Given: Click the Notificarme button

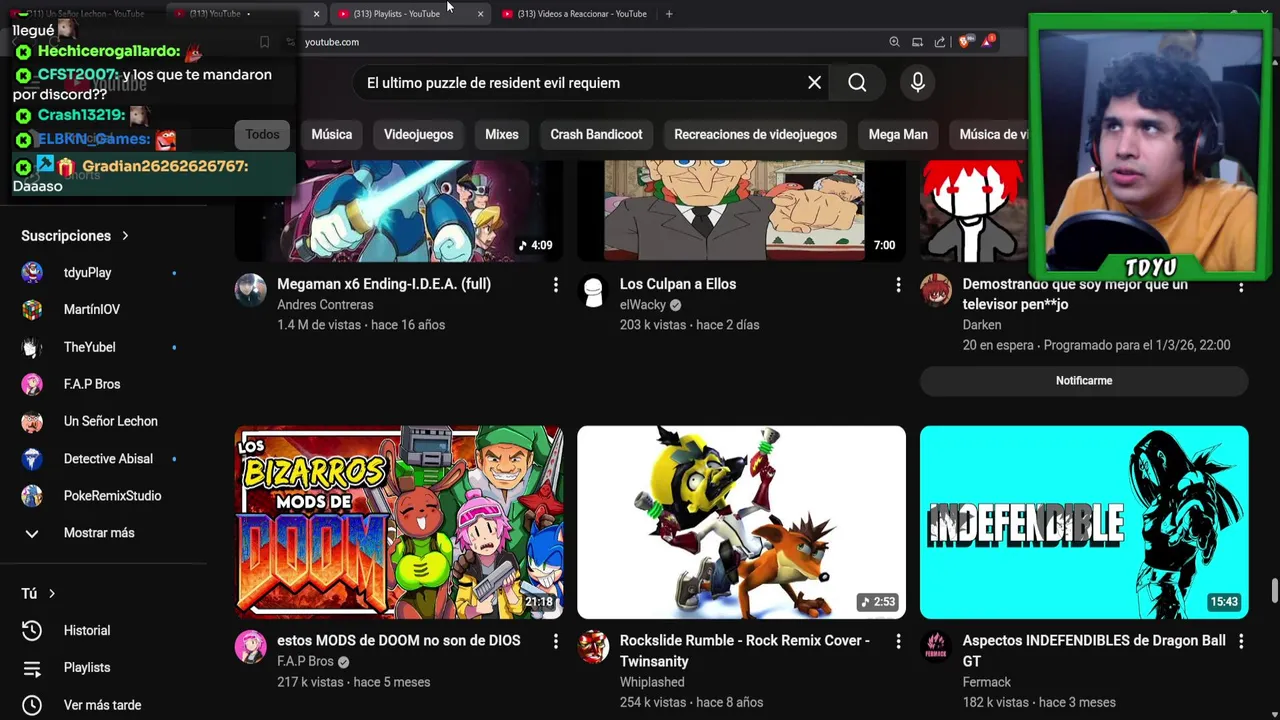Looking at the screenshot, I should point(1084,381).
